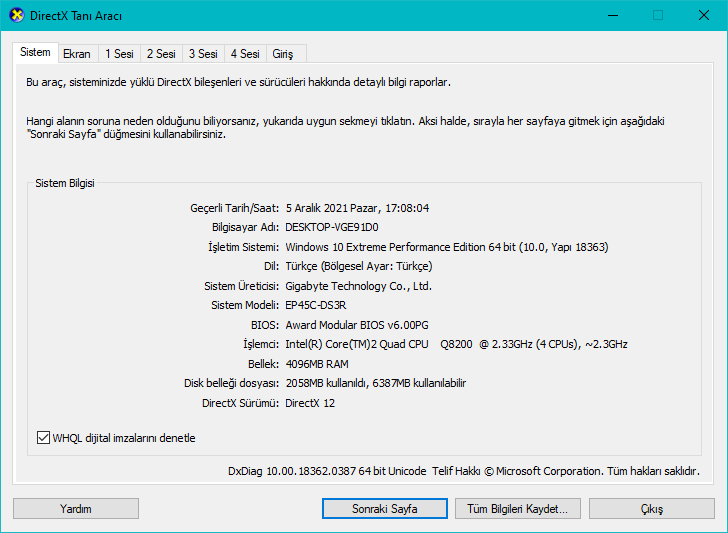Click the Disk belleği dosyası label
Screen dimensions: 728x533
231,383
